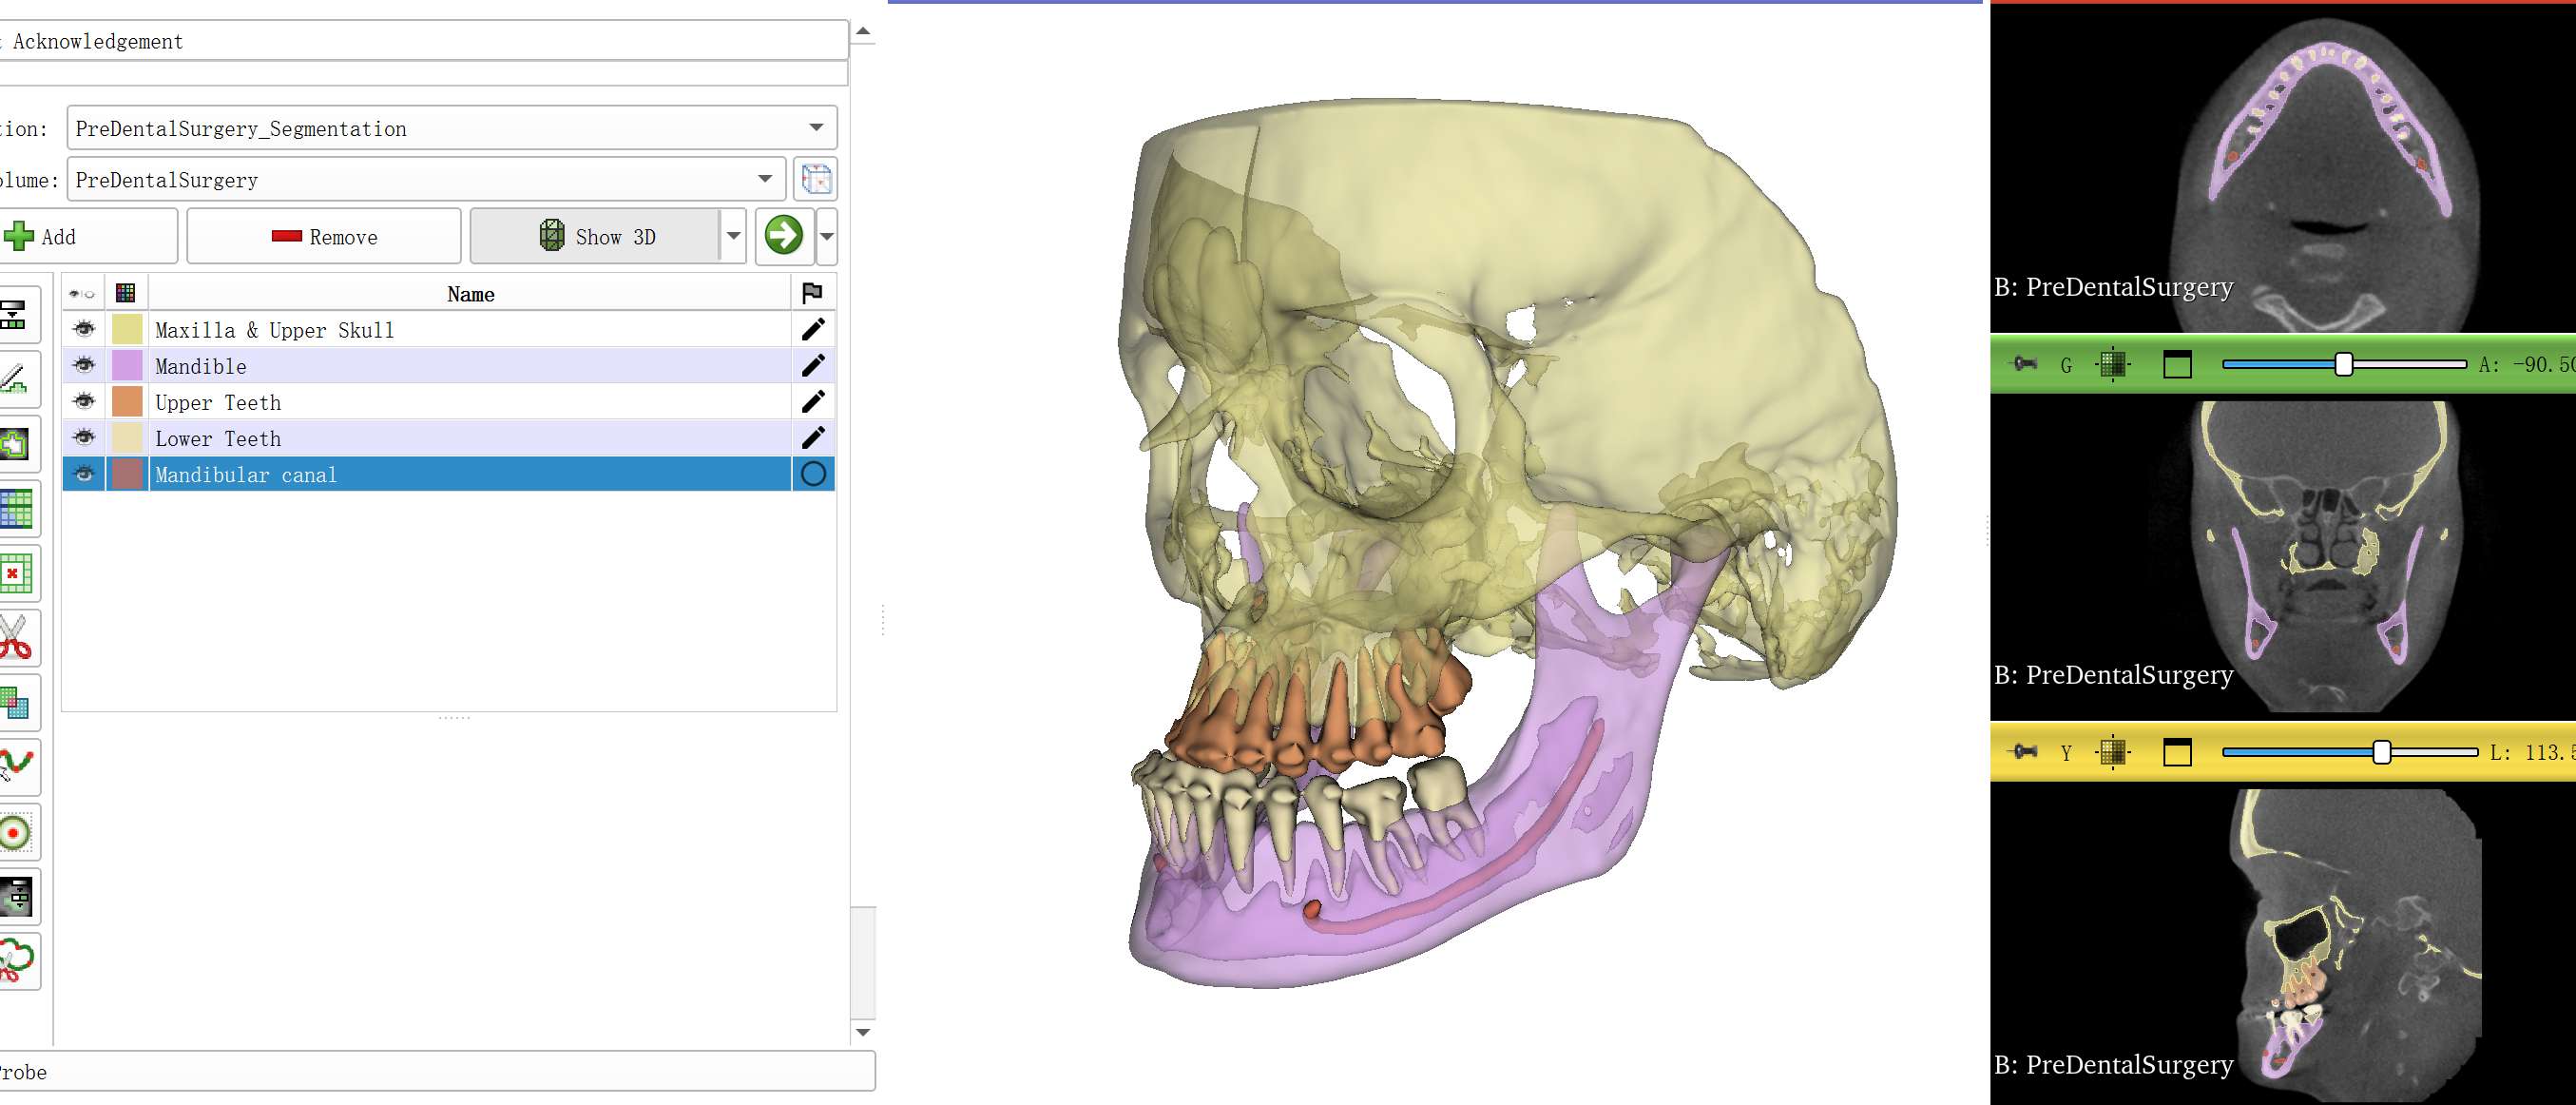Open the Show 3D options dropdown arrow
Viewport: 2576px width, 1105px height.
[733, 237]
